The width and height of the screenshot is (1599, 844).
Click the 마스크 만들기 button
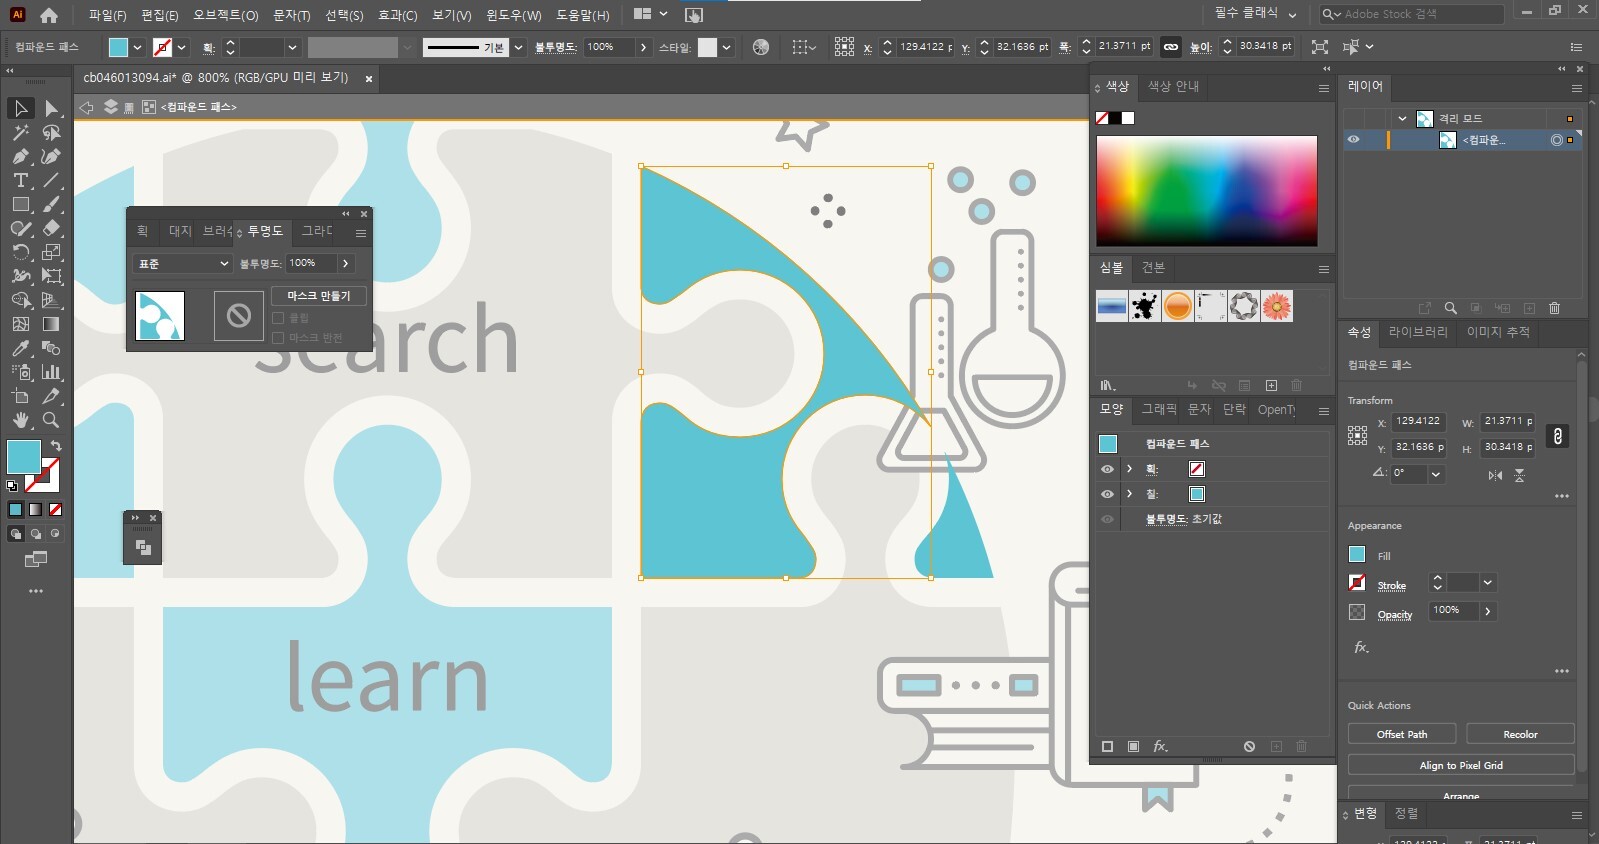[318, 296]
